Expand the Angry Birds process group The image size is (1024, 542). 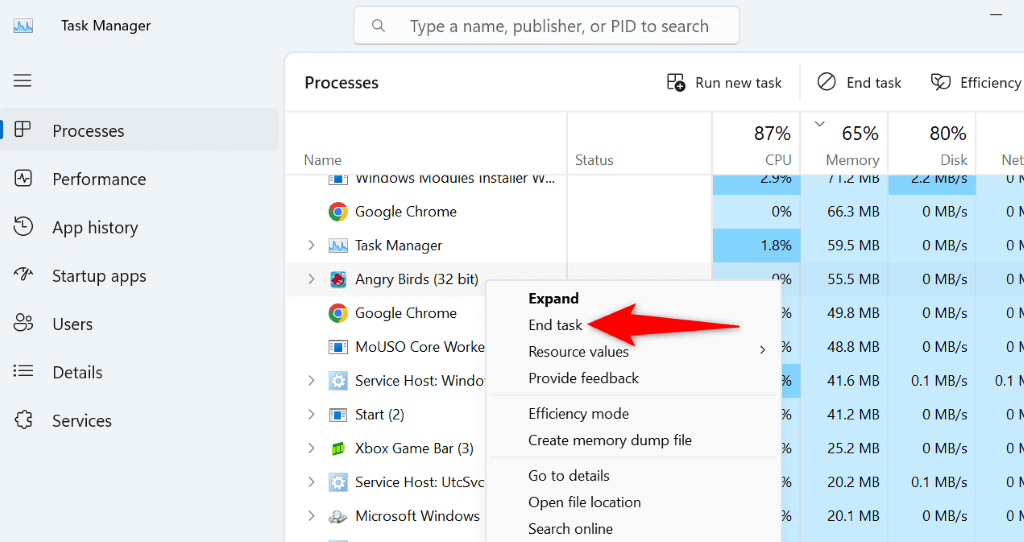pos(311,279)
